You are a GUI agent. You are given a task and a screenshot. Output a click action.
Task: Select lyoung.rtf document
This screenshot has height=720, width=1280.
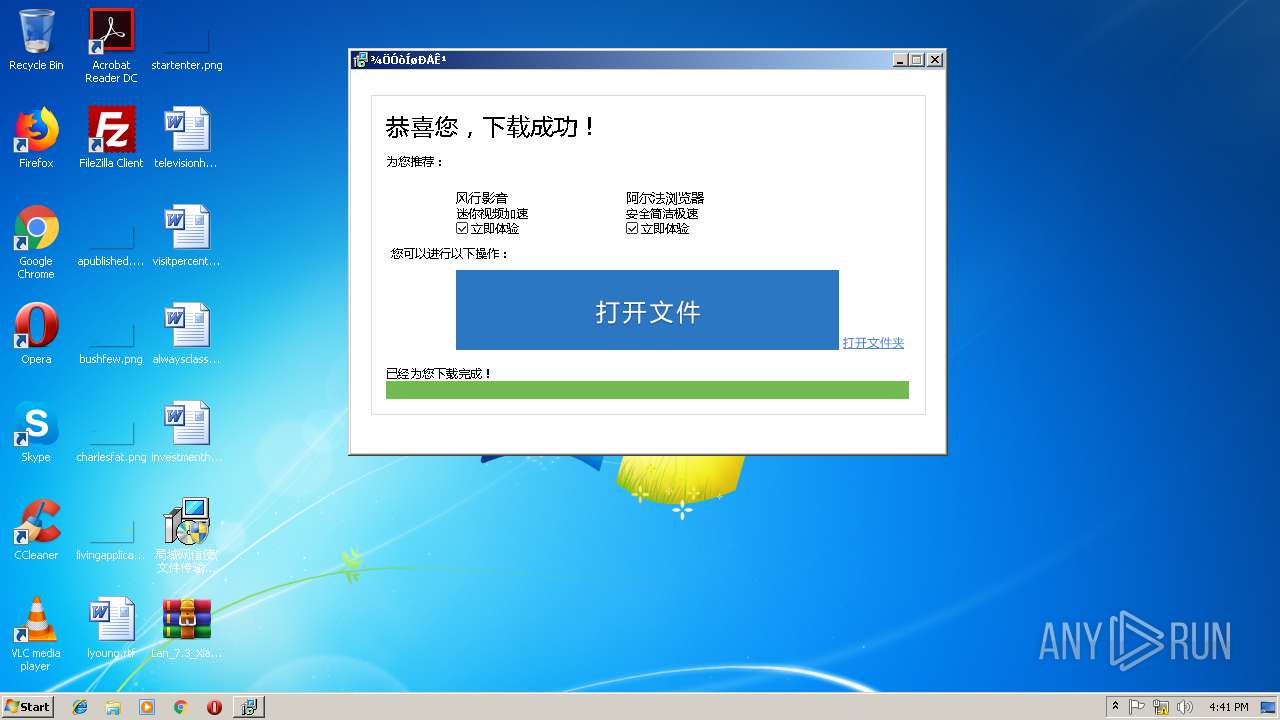tap(111, 629)
